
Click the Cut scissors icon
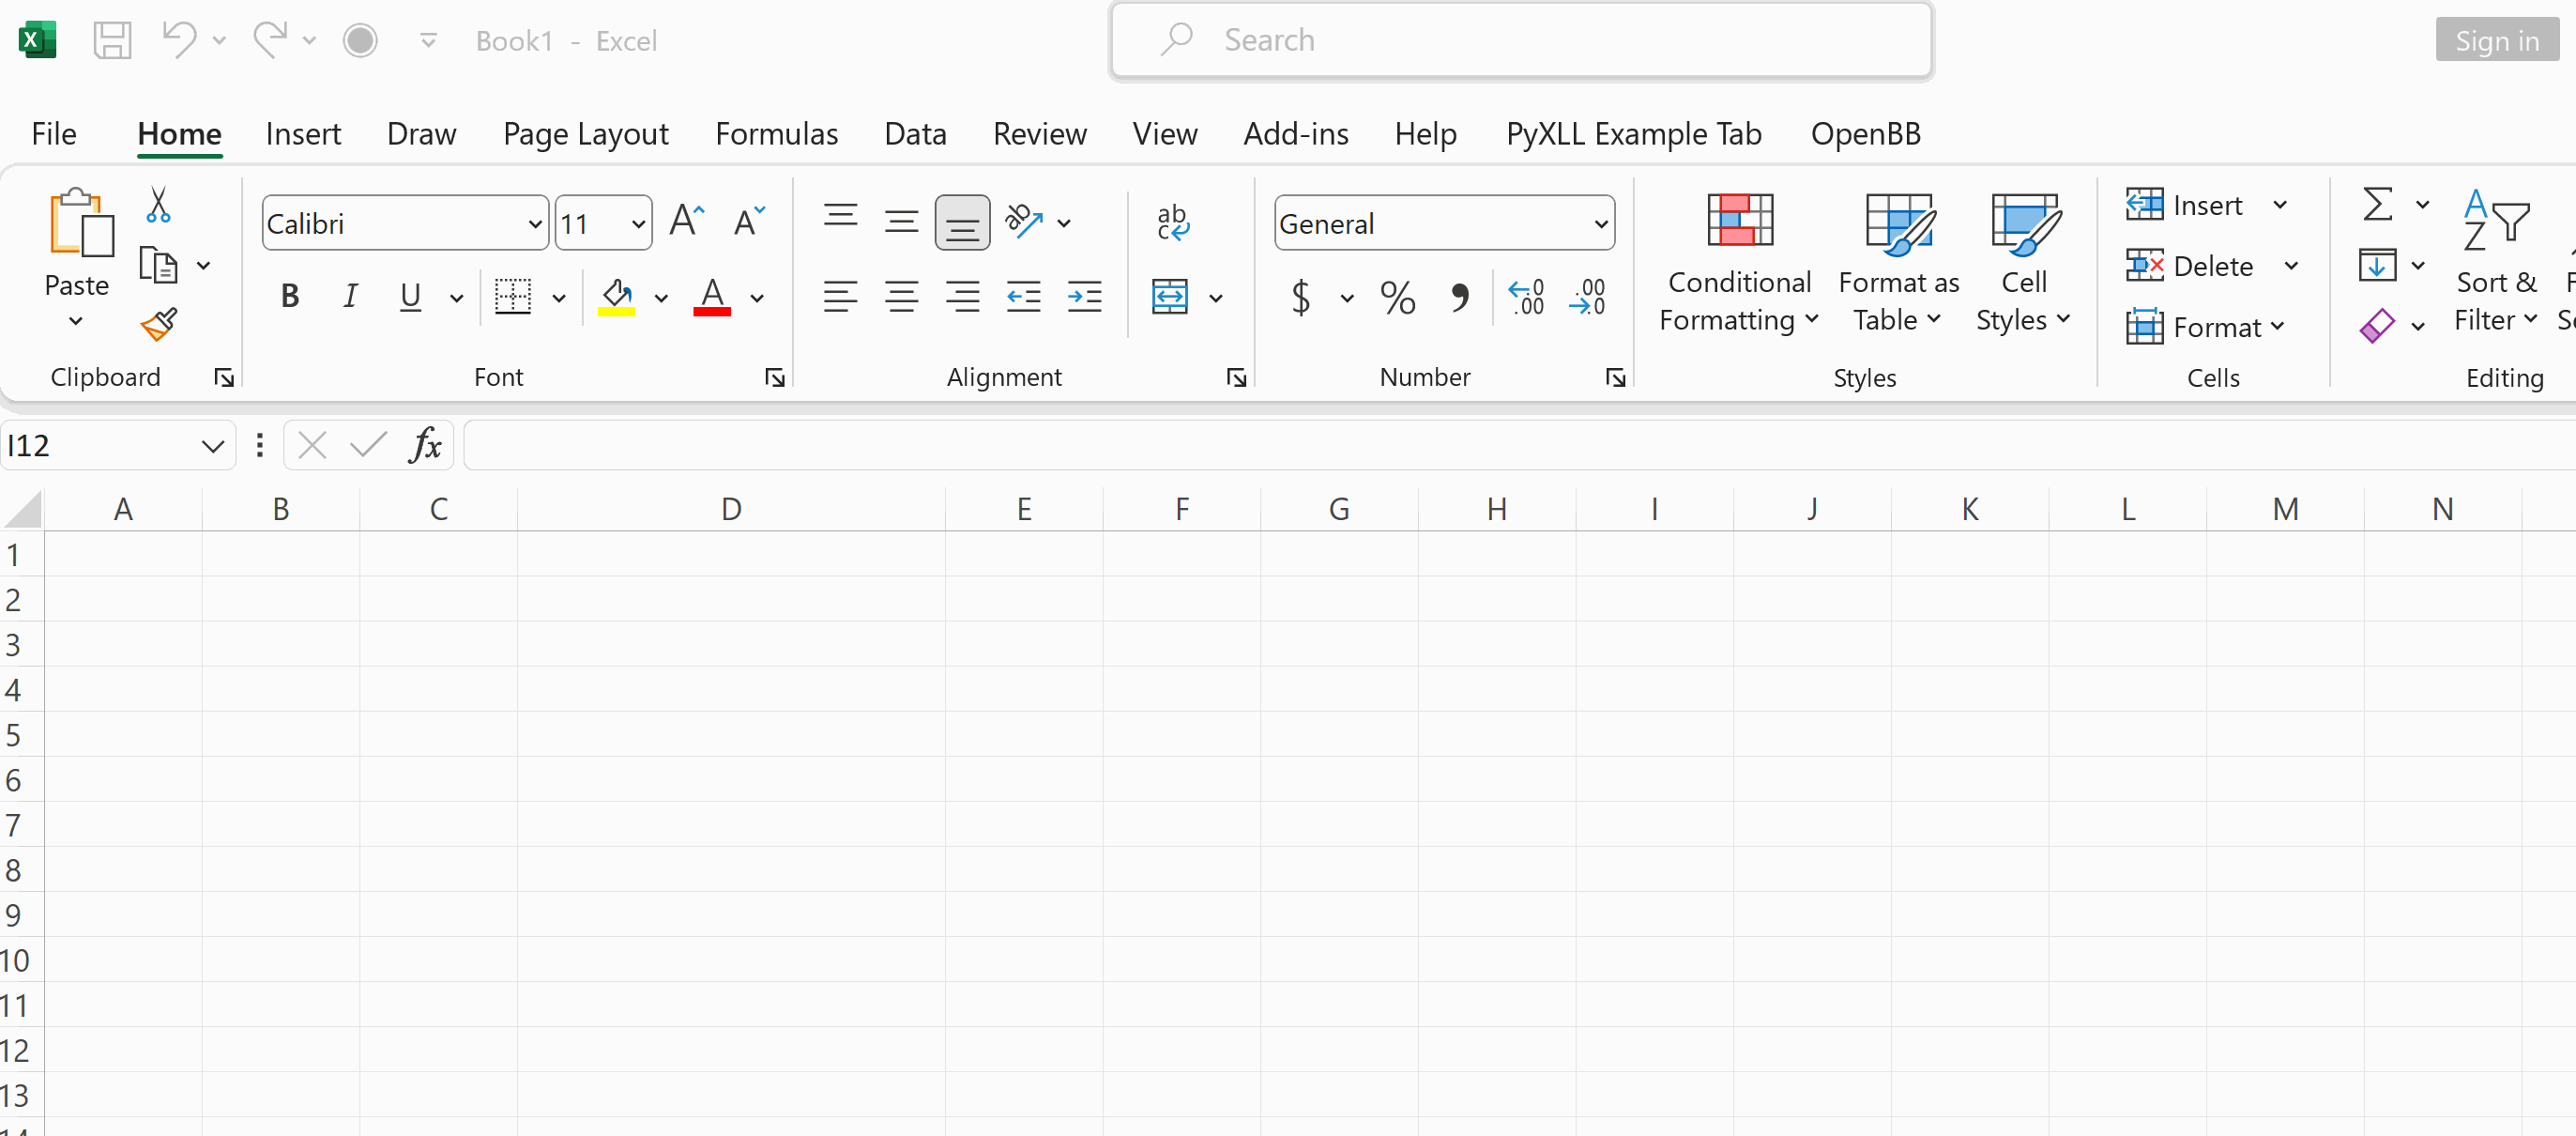point(158,205)
